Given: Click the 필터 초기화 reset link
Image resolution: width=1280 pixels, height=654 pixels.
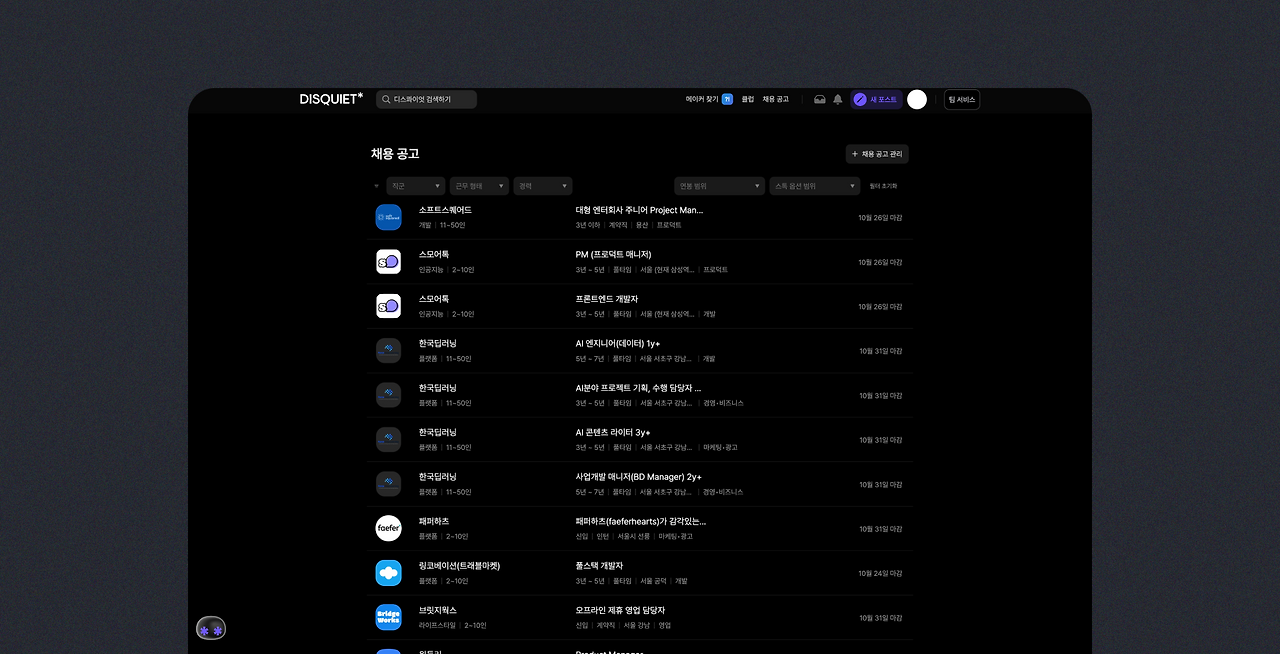Looking at the screenshot, I should pyautogui.click(x=884, y=186).
